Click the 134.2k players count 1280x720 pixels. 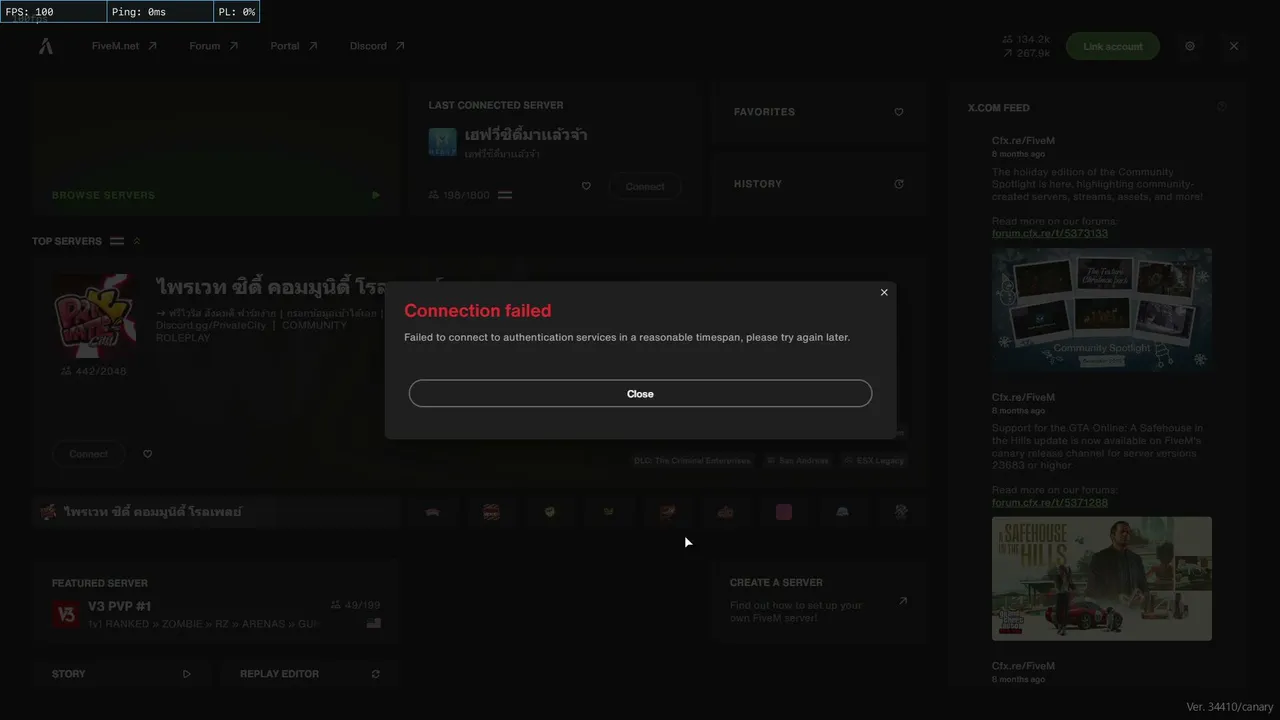tap(1025, 39)
